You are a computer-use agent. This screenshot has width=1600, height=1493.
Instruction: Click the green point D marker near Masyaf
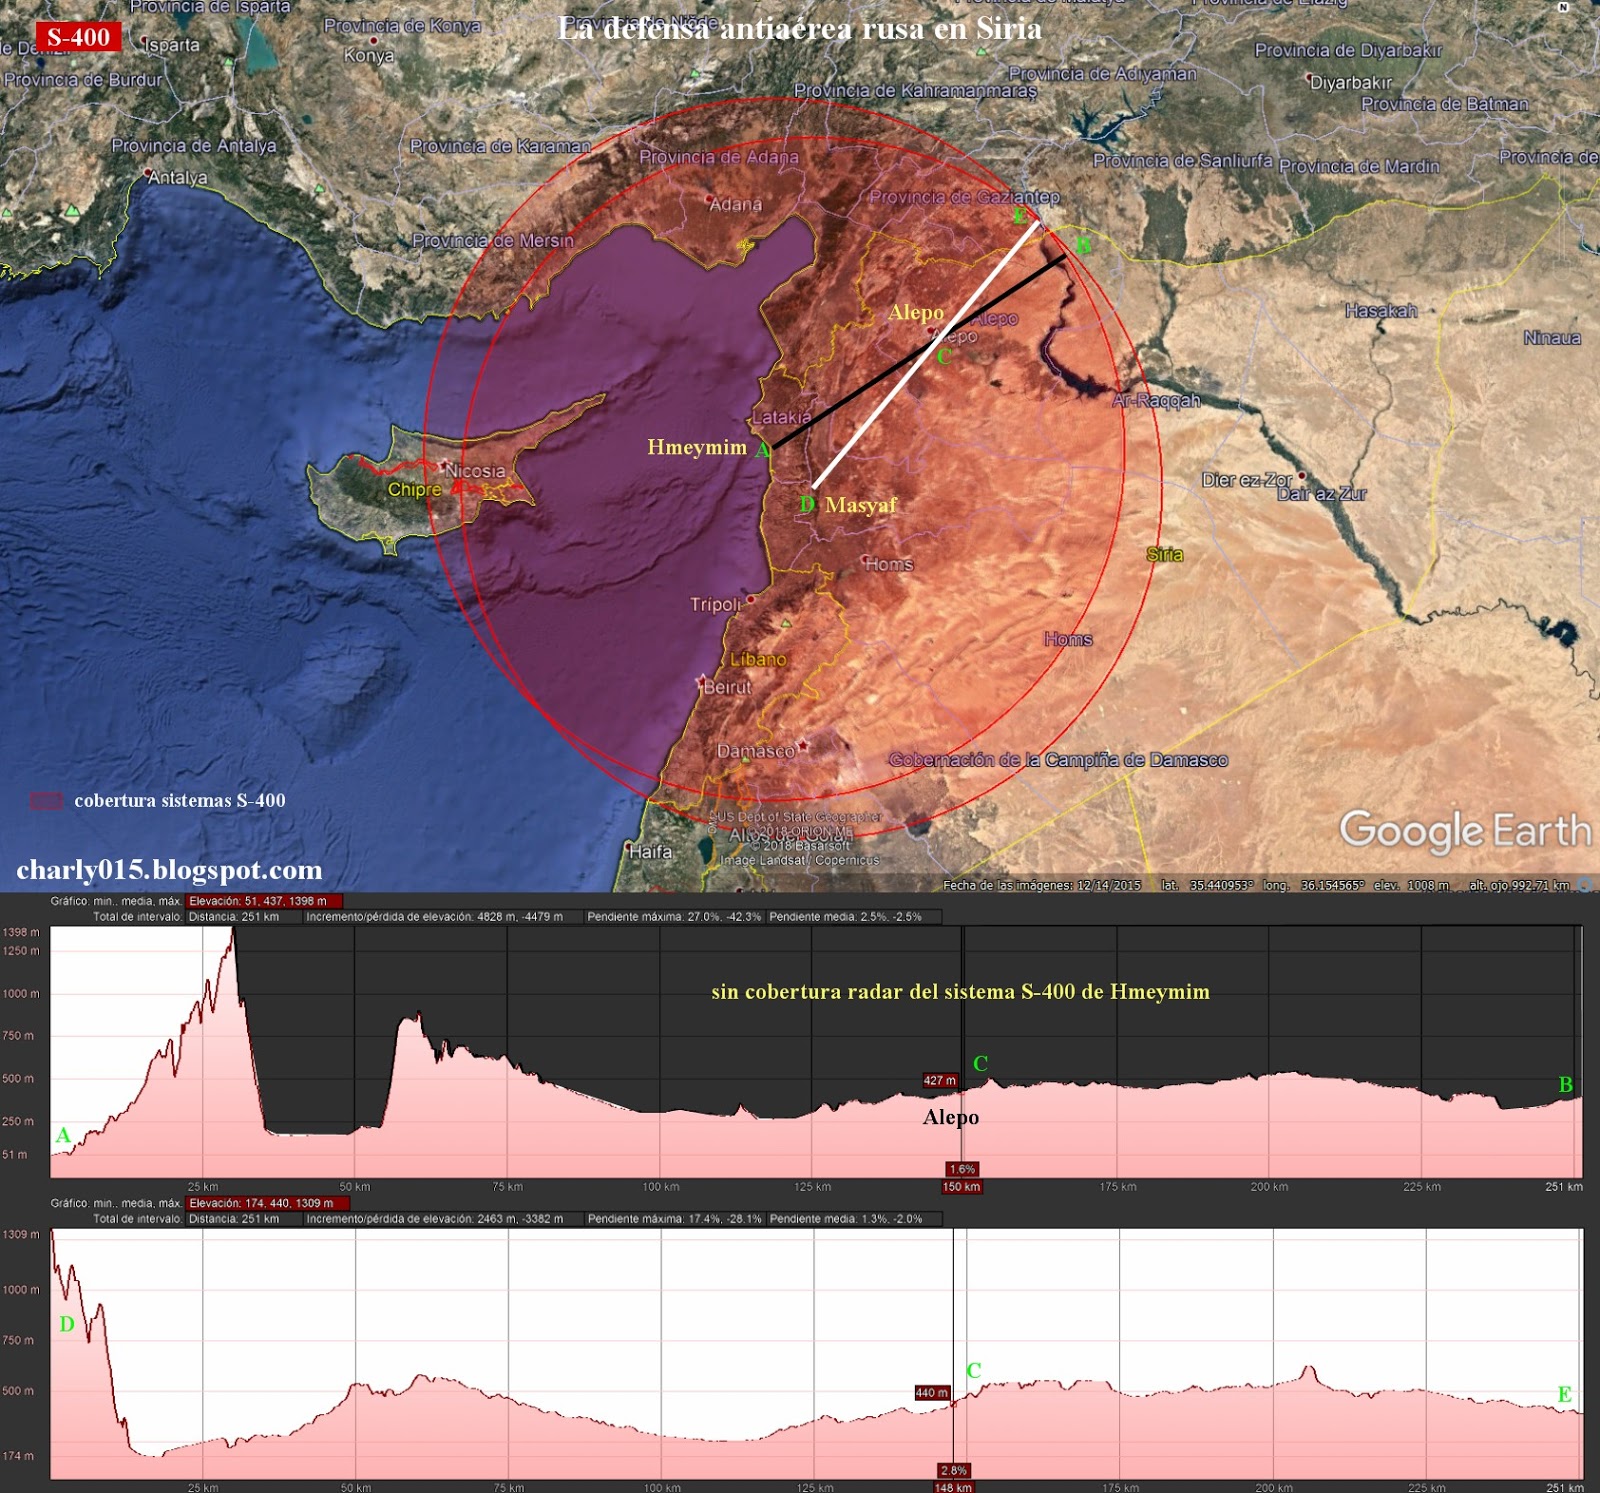(x=807, y=505)
